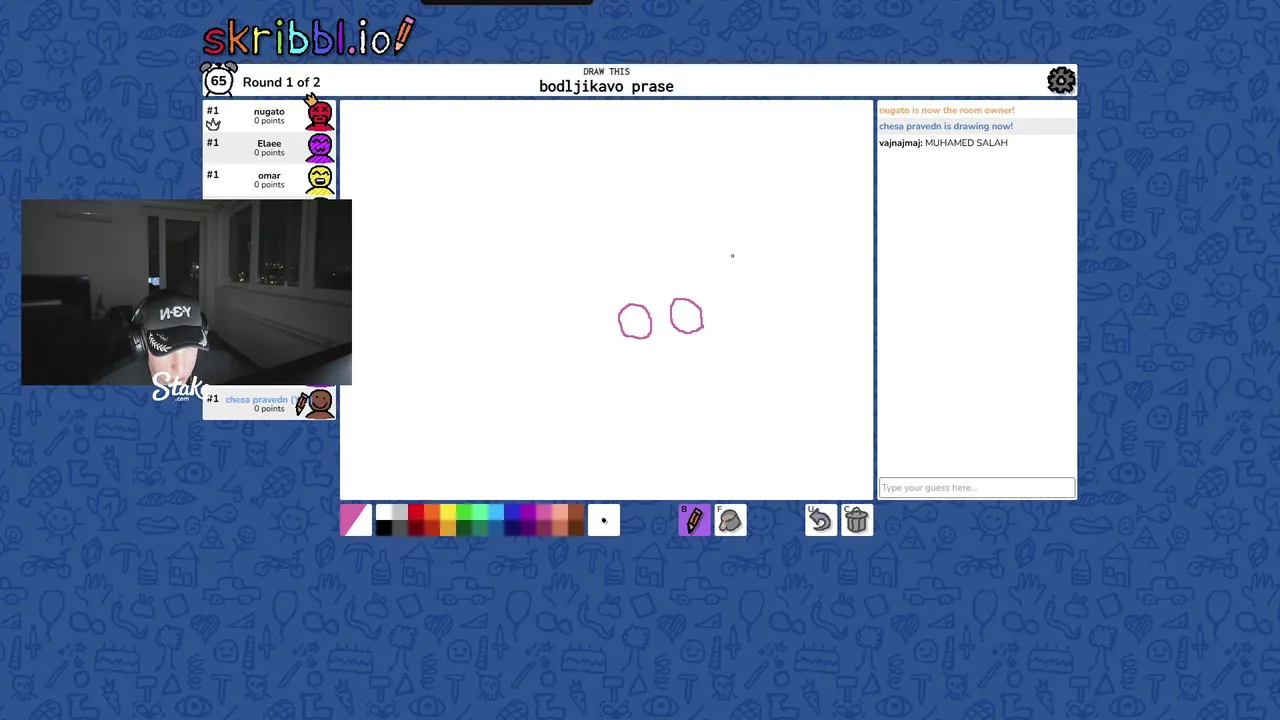Open the settings gear

pyautogui.click(x=1061, y=80)
